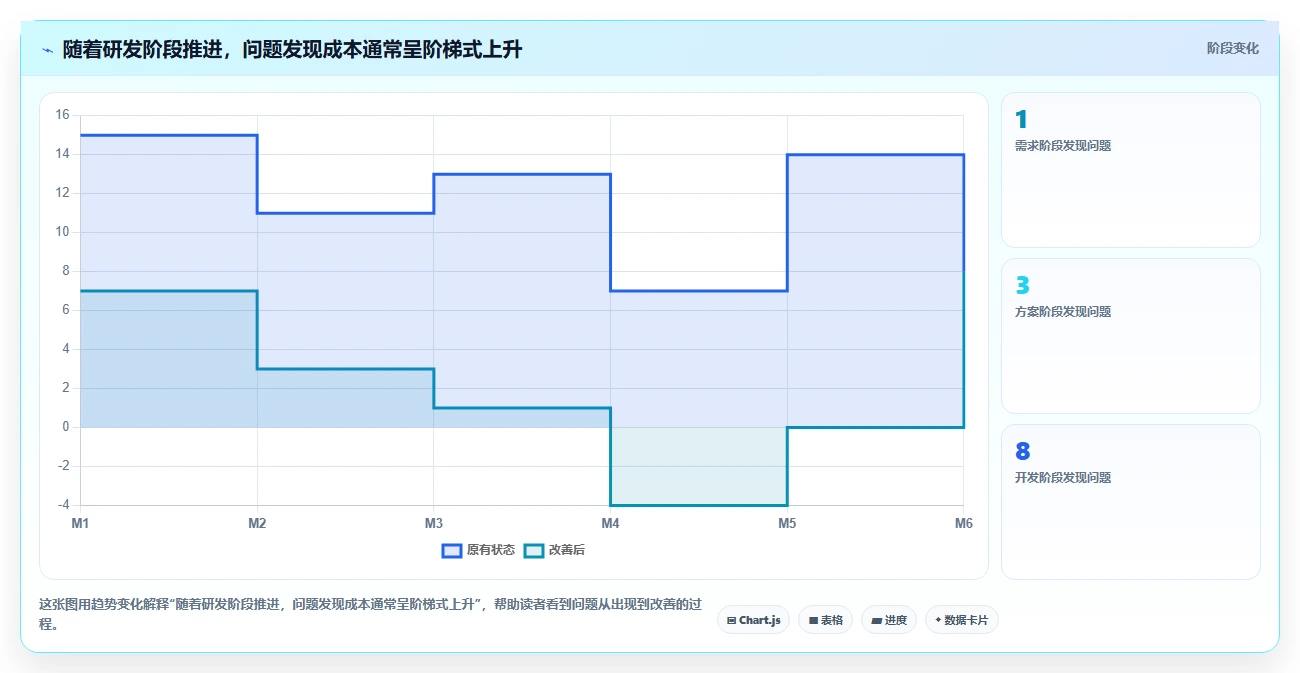
Task: Toggle the 原有状态 legend item
Action: (478, 550)
